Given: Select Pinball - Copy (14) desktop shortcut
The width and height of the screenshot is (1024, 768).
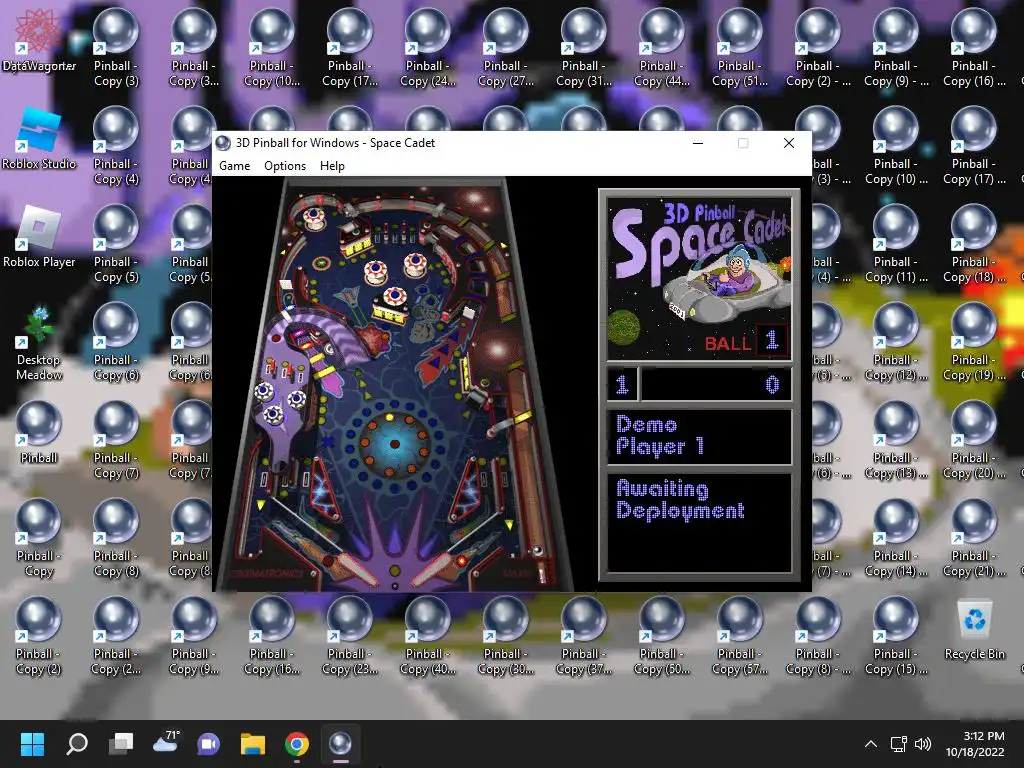Looking at the screenshot, I should (x=895, y=538).
